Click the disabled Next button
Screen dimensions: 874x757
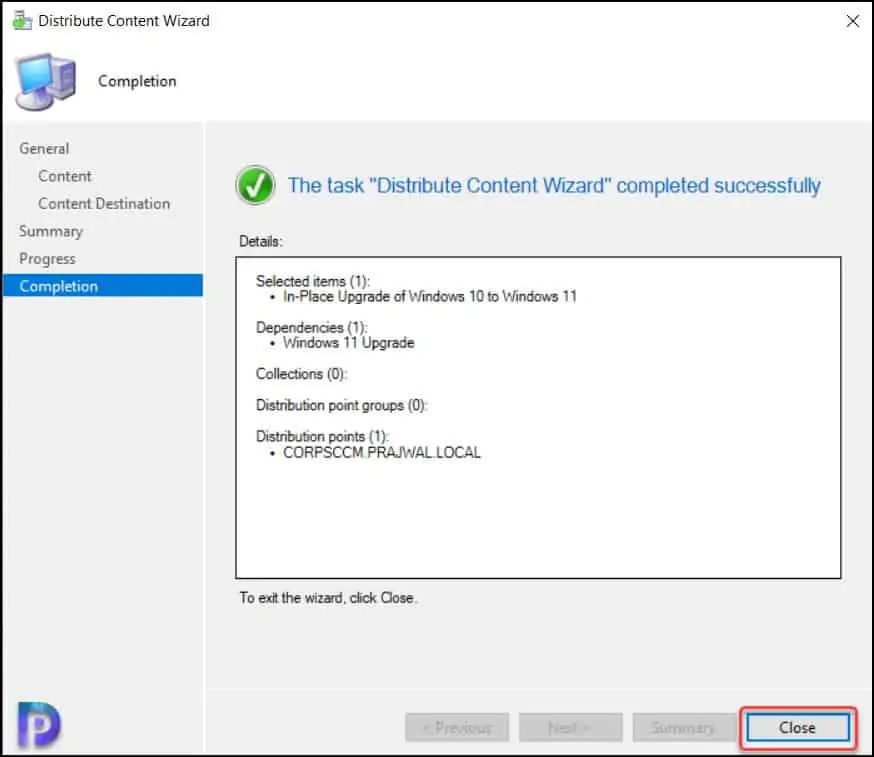tap(570, 727)
